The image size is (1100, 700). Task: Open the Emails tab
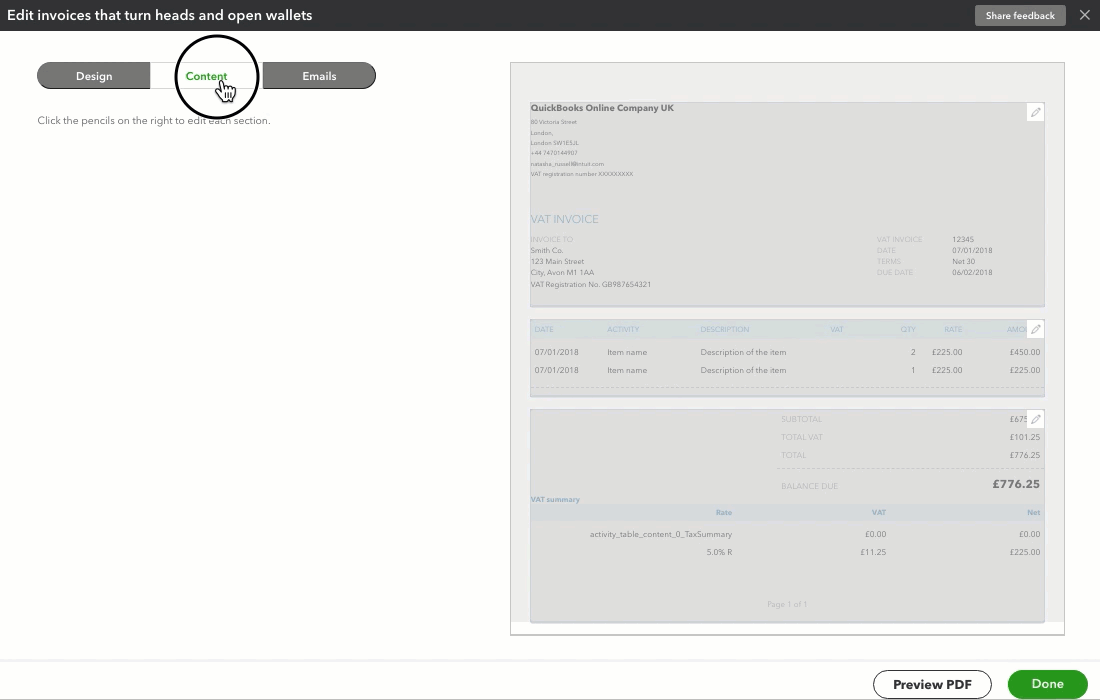pos(319,76)
